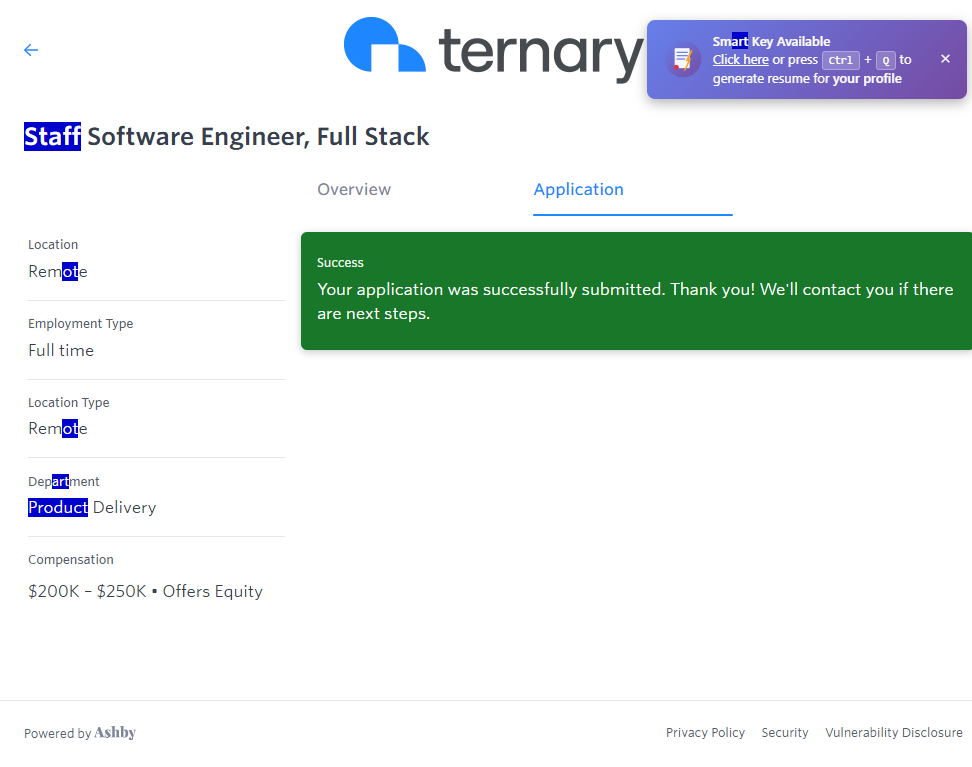Screen dimensions: 972x767
Task: Click the ternary wordmark text
Action: point(540,52)
